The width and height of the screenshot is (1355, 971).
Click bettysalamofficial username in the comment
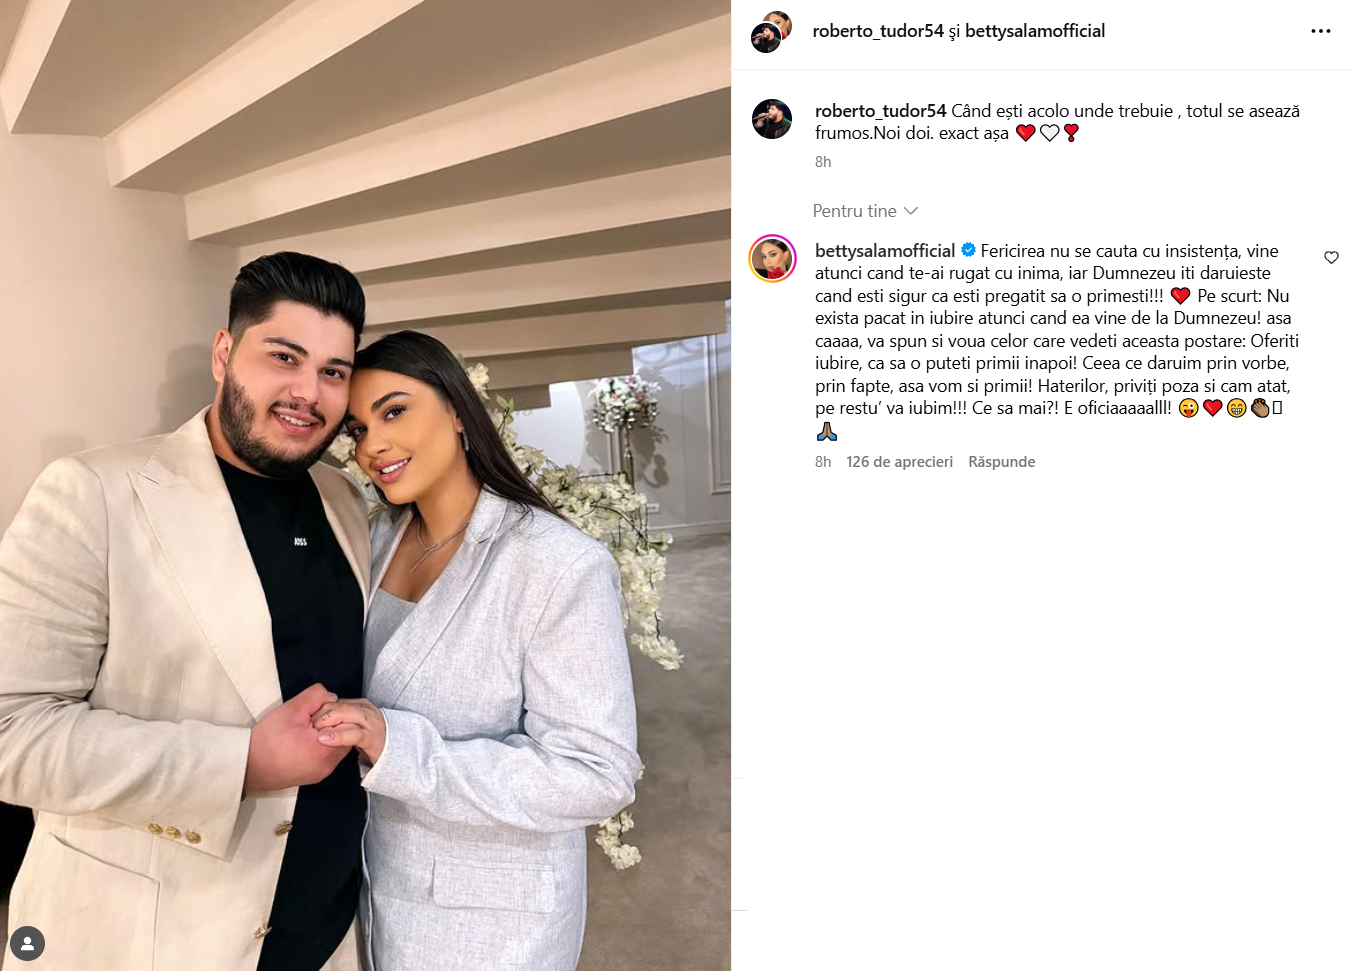(x=885, y=251)
